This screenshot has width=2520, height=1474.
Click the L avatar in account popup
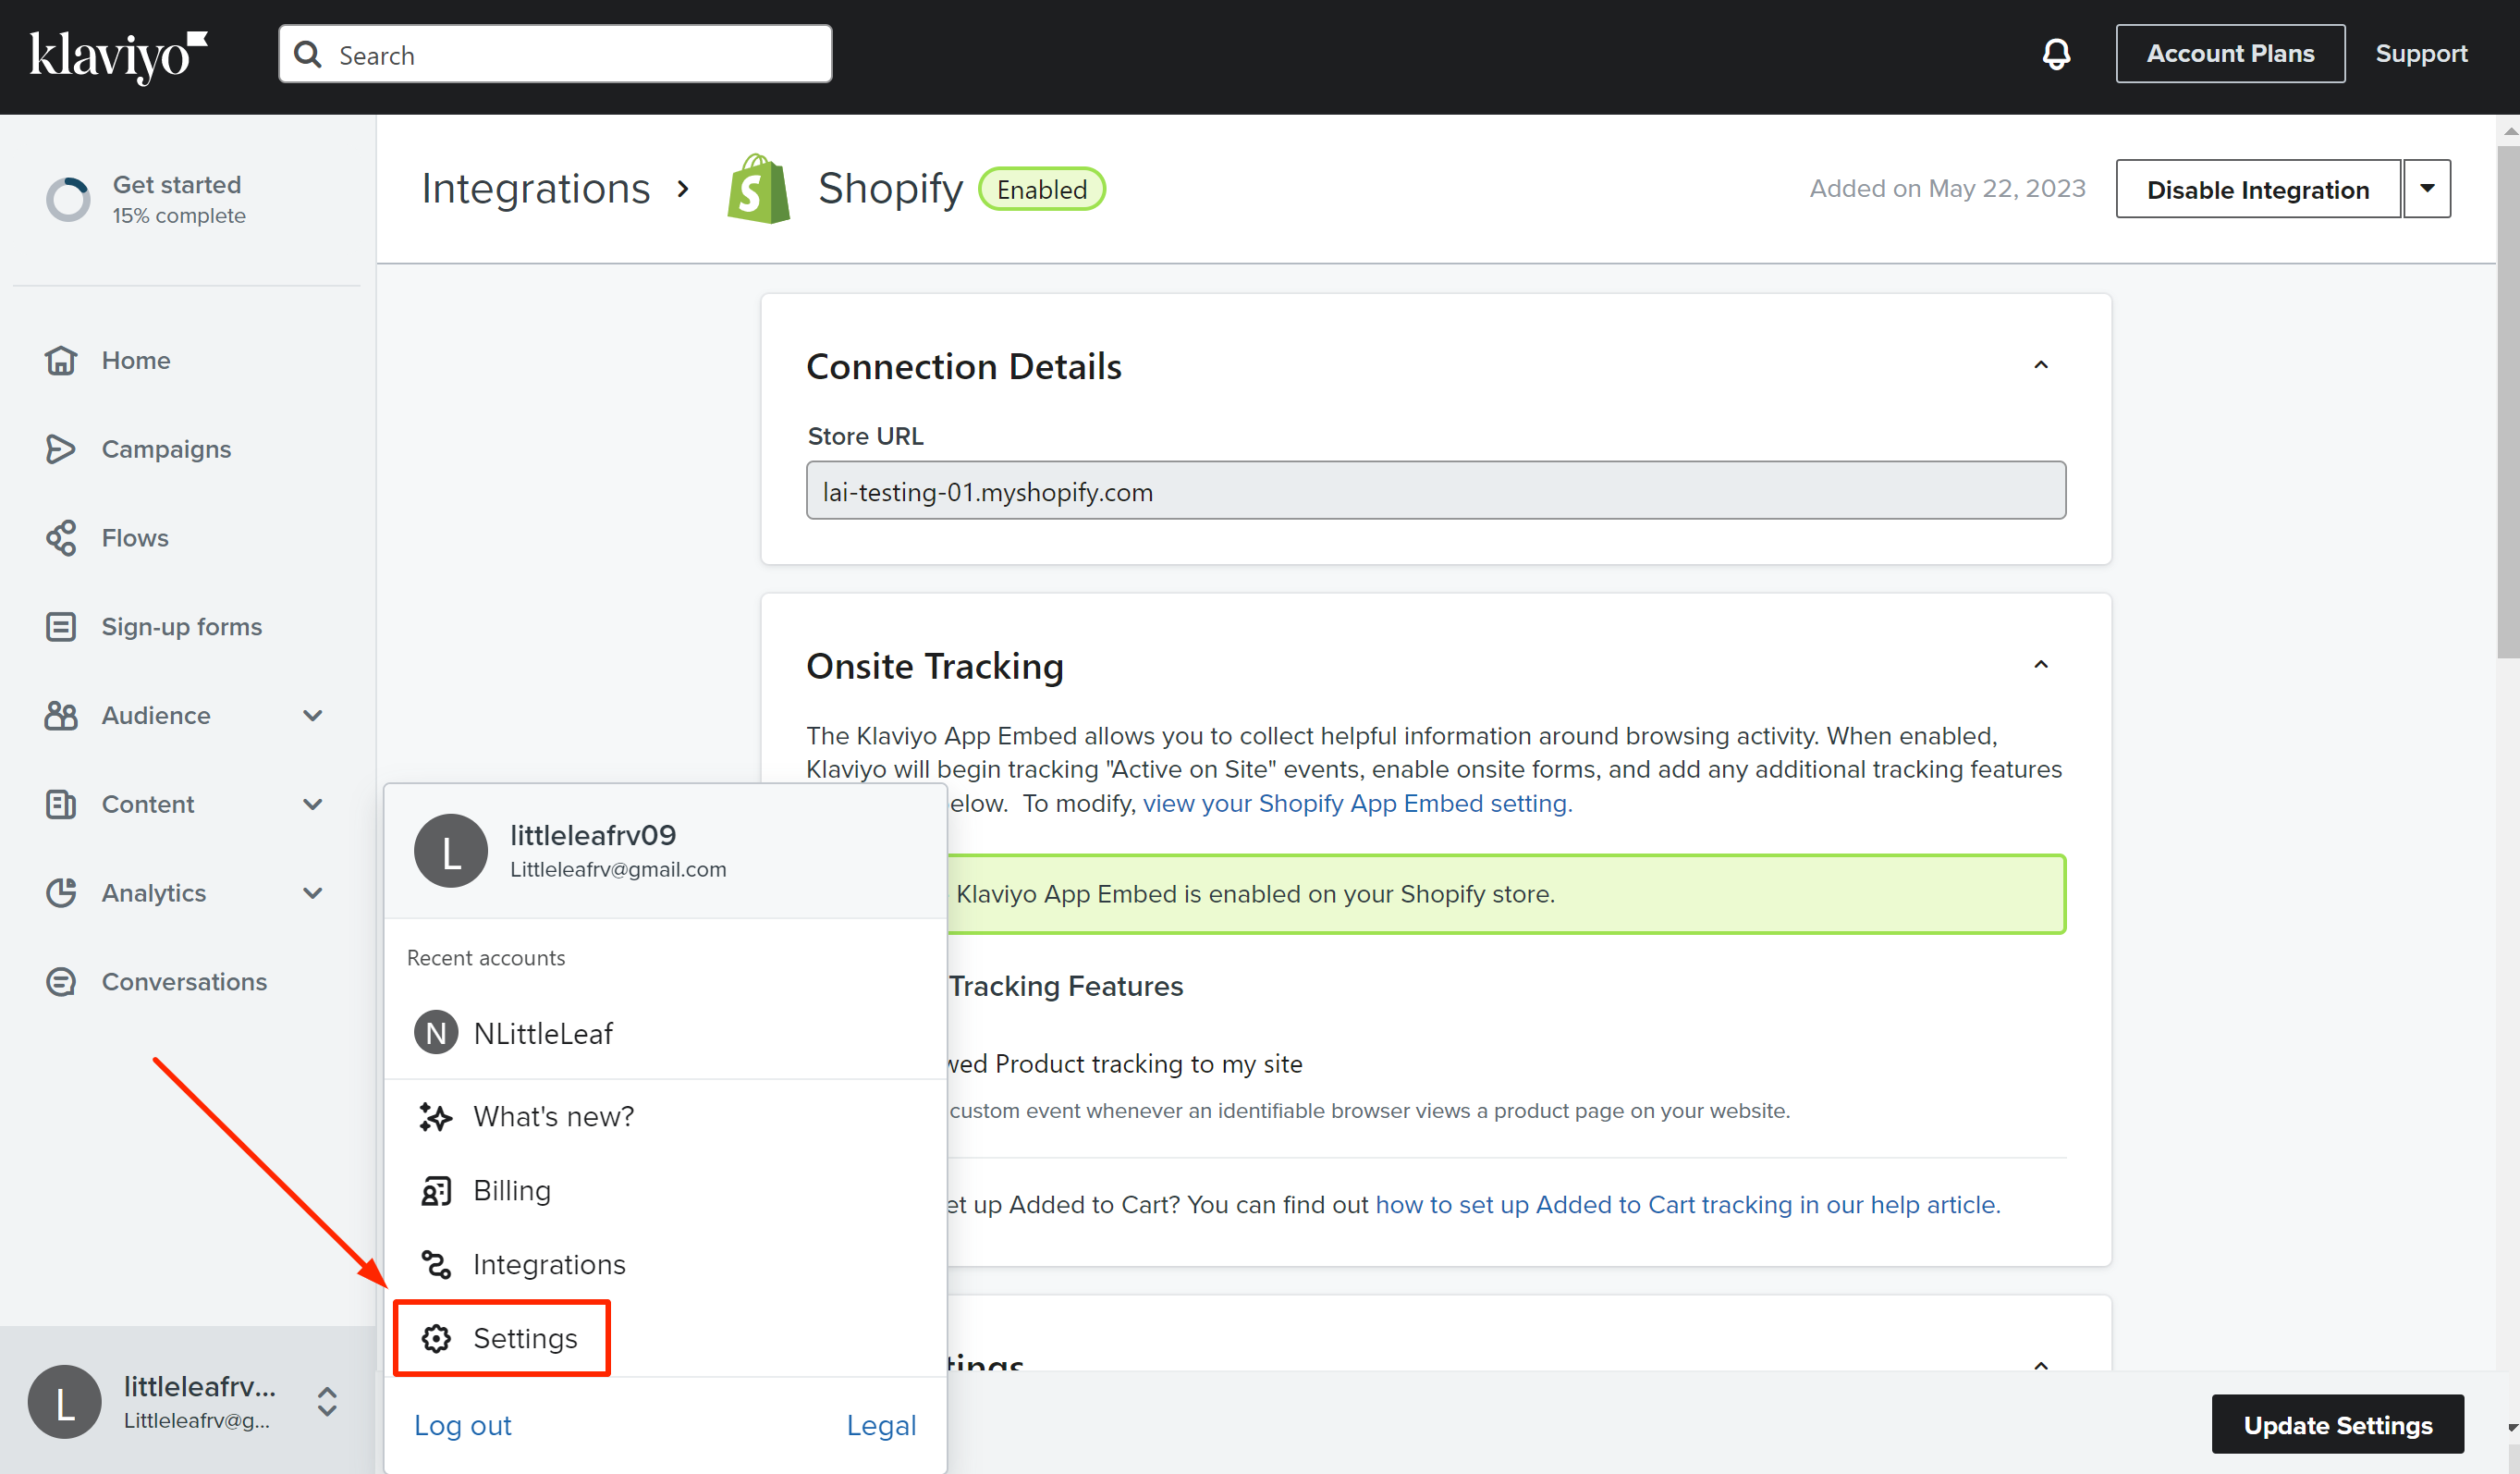(x=451, y=851)
